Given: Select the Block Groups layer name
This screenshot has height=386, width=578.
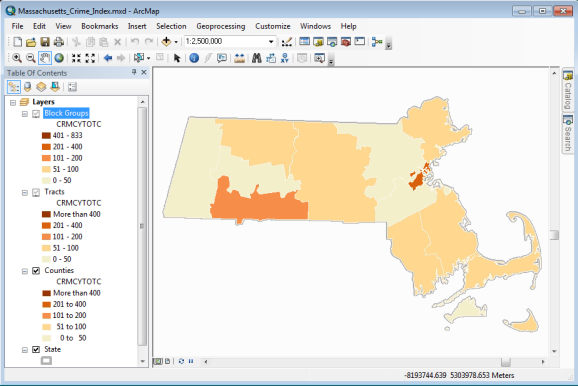Looking at the screenshot, I should 66,113.
